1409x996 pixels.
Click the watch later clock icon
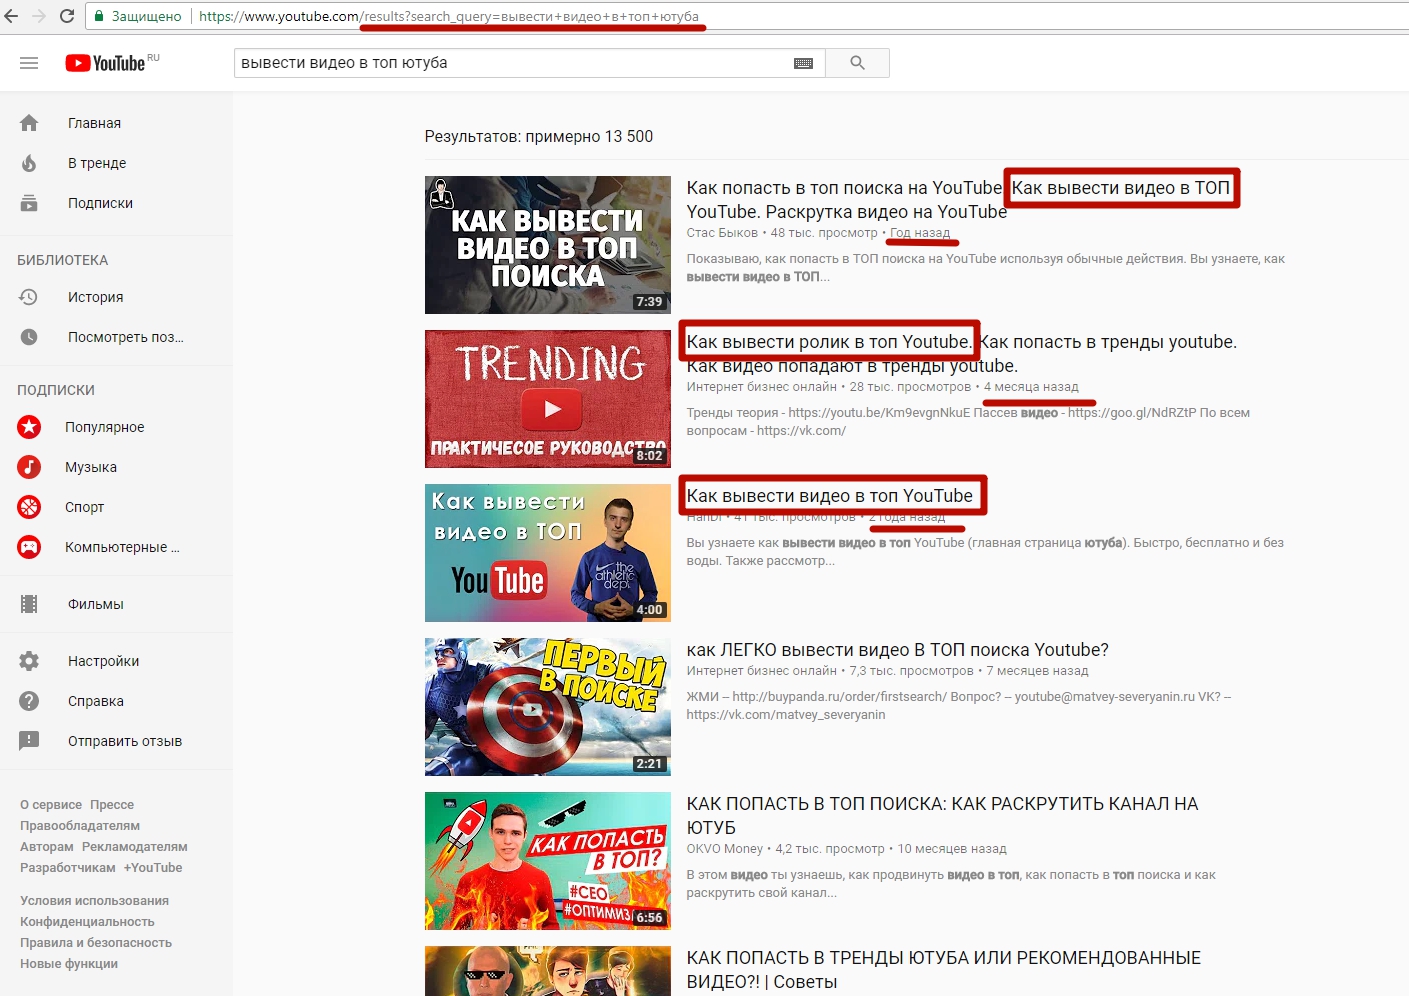(29, 337)
